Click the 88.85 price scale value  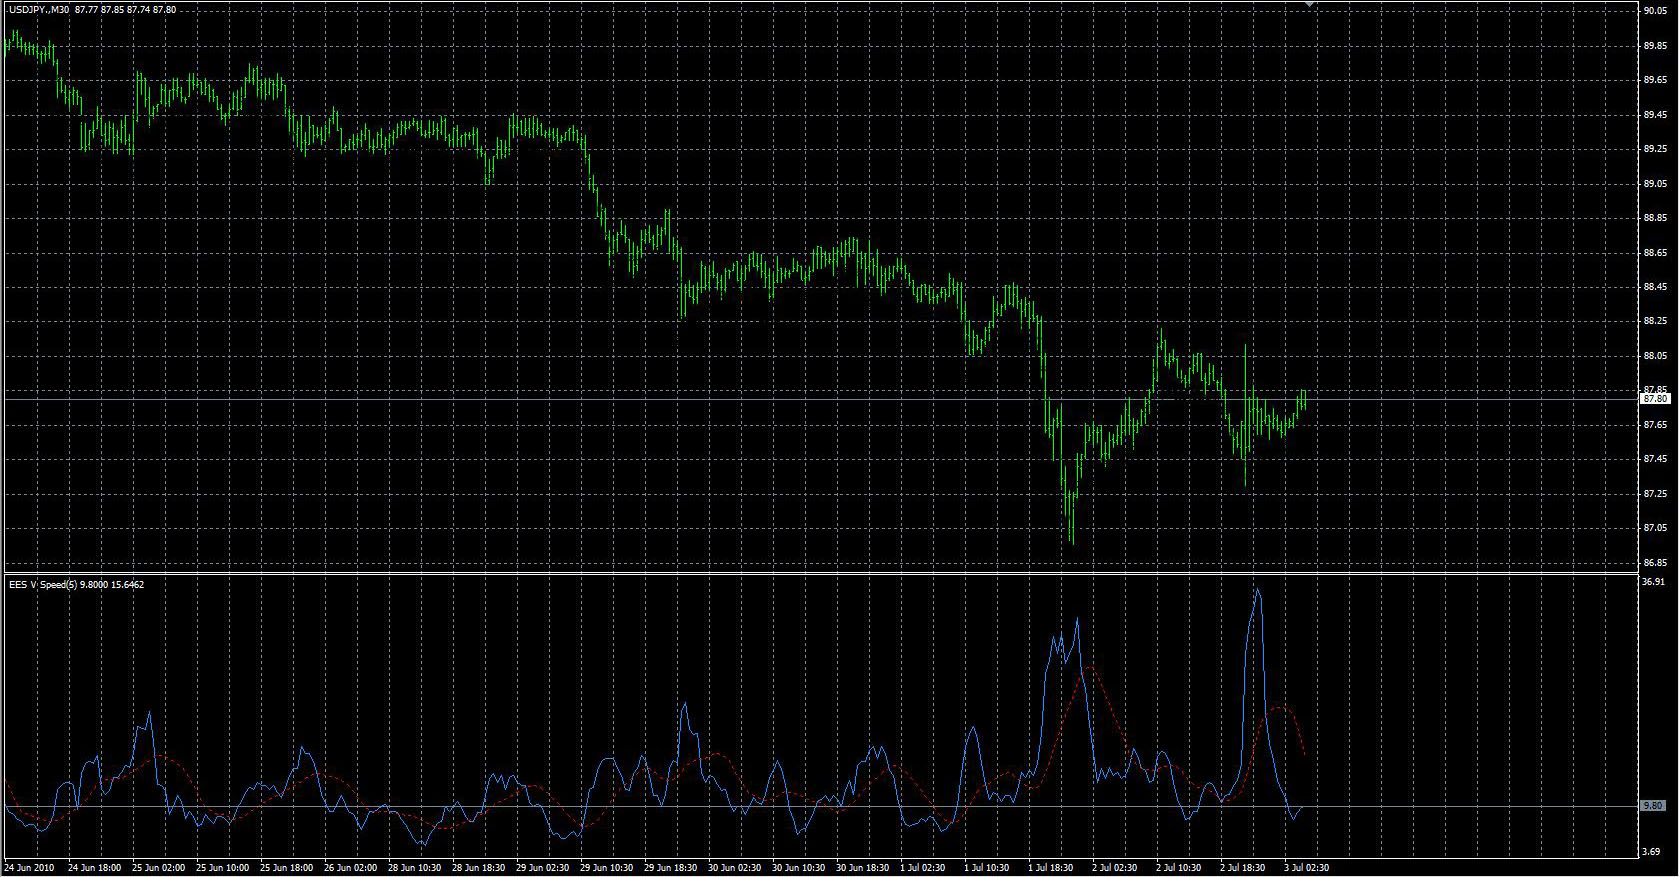pyautogui.click(x=1654, y=218)
